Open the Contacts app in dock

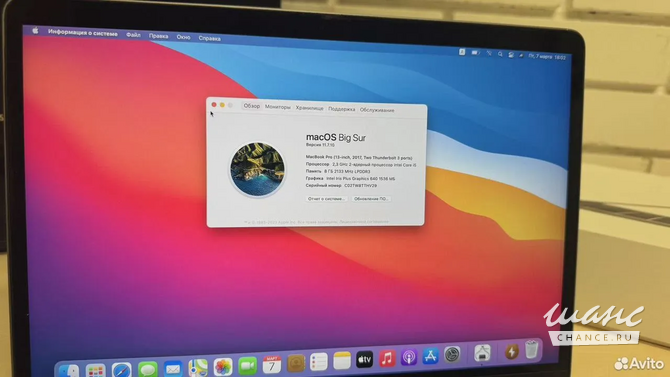[x=296, y=363]
